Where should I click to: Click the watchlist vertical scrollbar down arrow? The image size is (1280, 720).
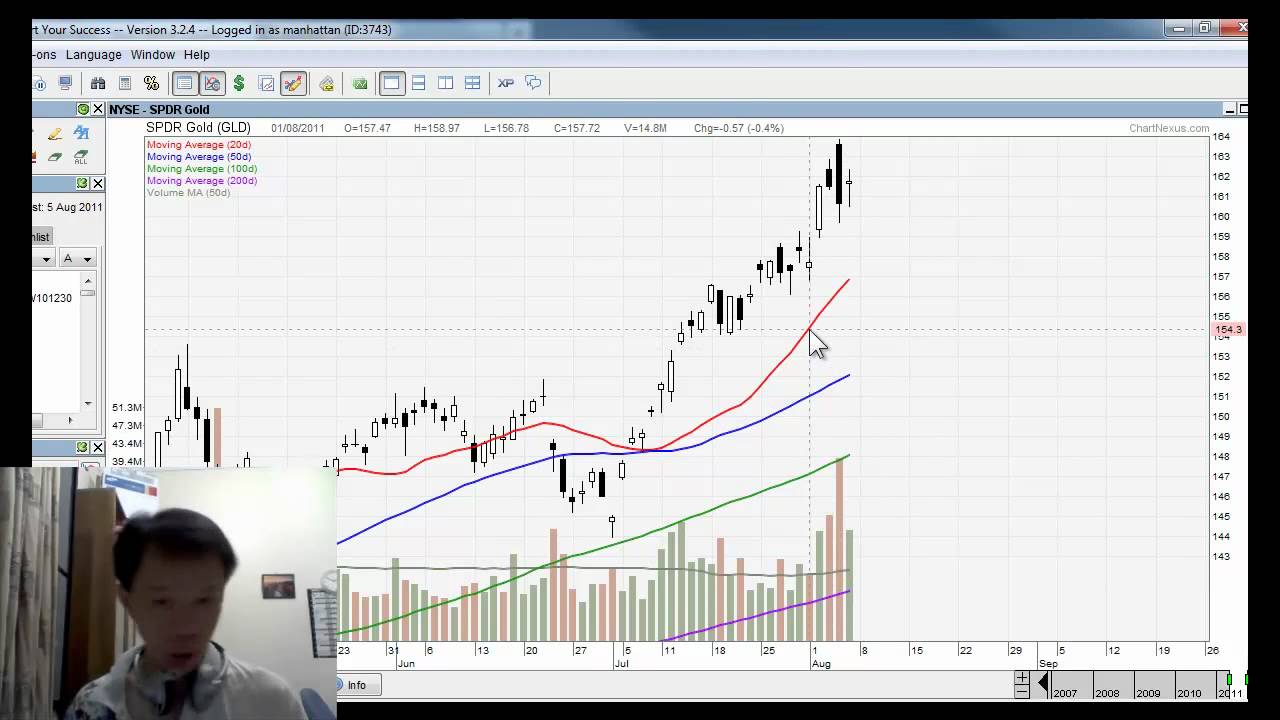point(88,403)
